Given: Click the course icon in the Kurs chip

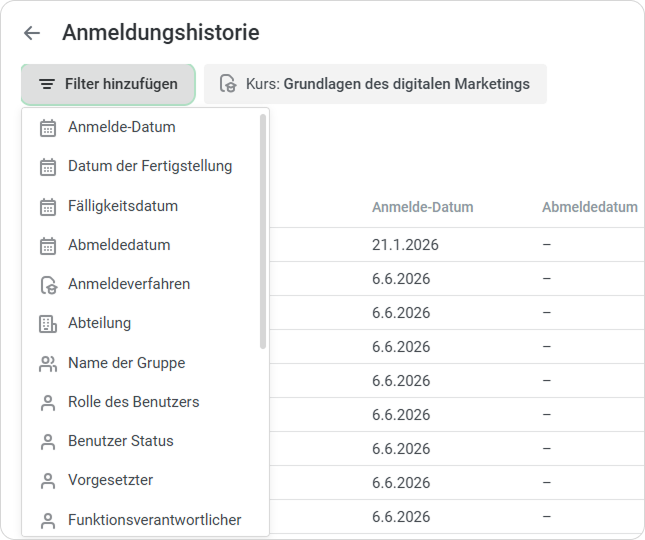Looking at the screenshot, I should click(x=228, y=84).
